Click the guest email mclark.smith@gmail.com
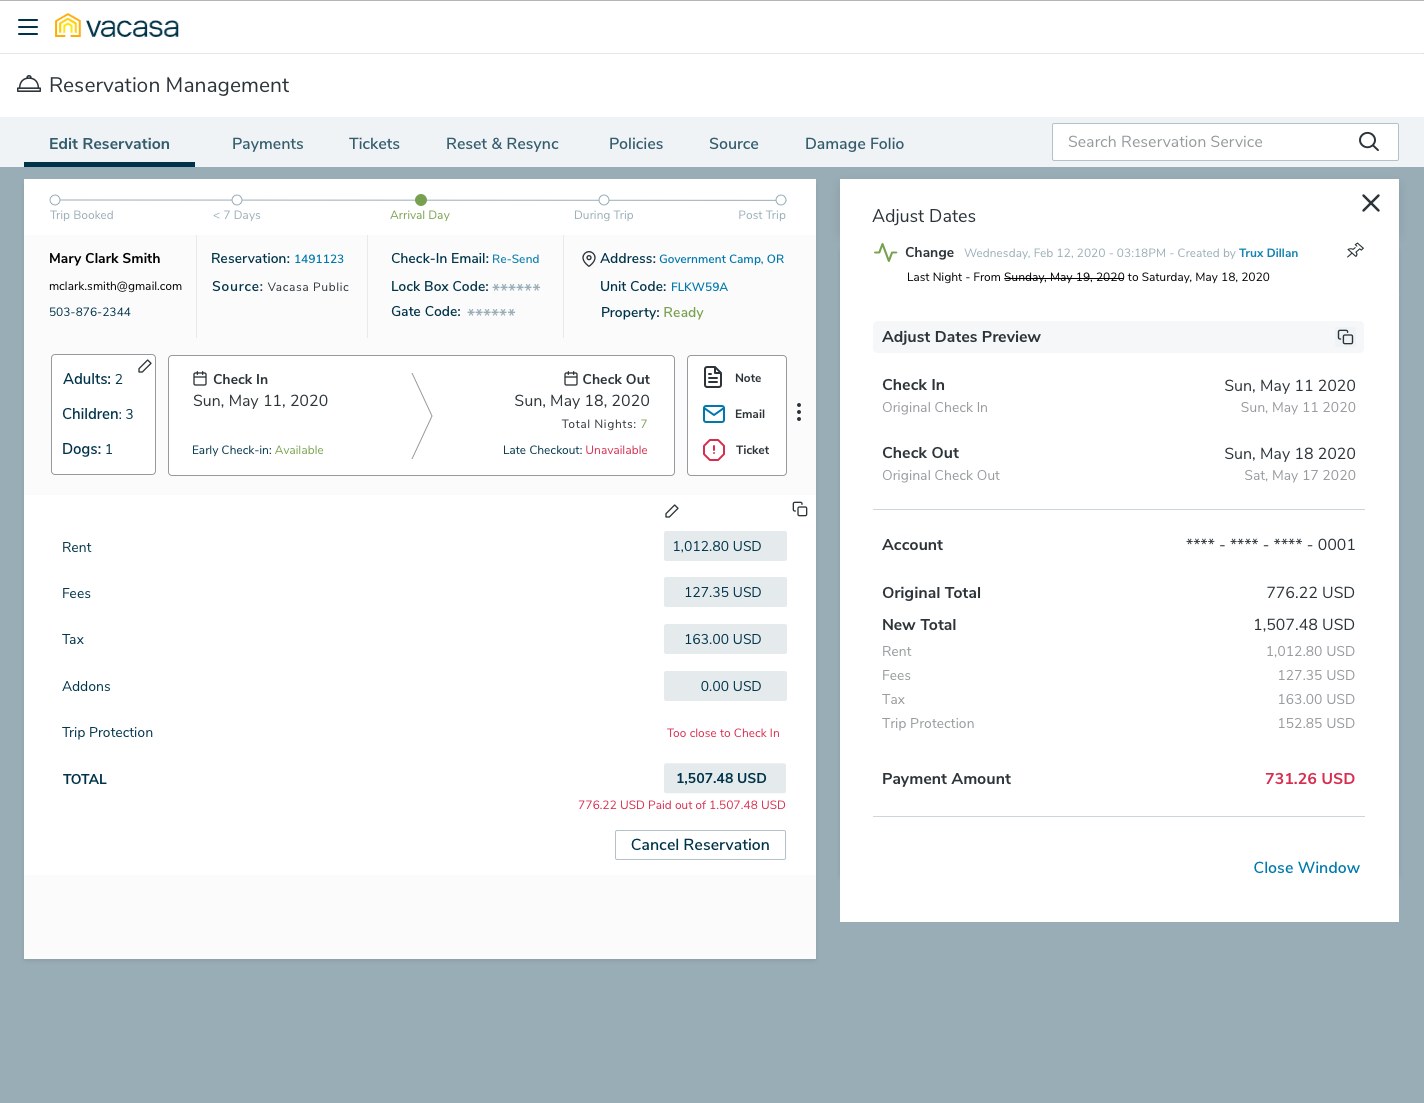Screen dimensions: 1424x1103 115,286
